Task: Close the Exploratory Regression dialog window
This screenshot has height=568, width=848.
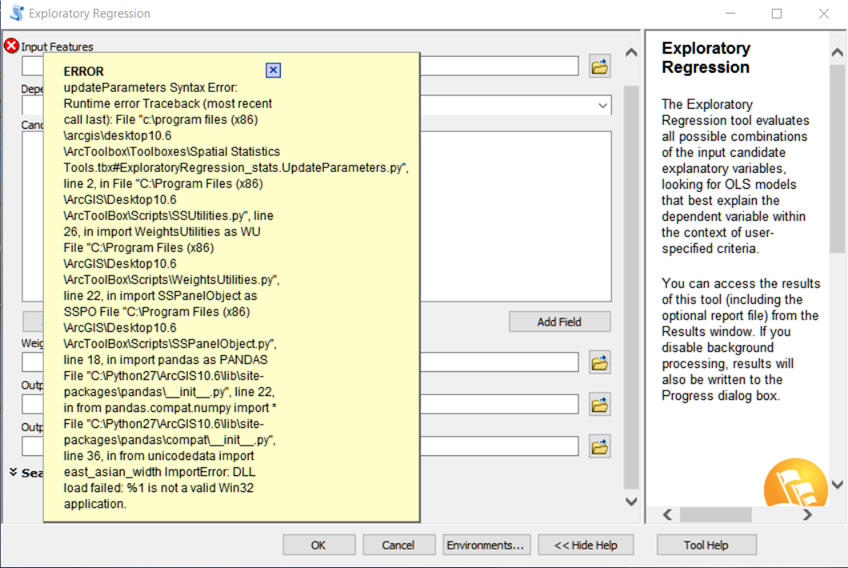Action: pyautogui.click(x=824, y=14)
